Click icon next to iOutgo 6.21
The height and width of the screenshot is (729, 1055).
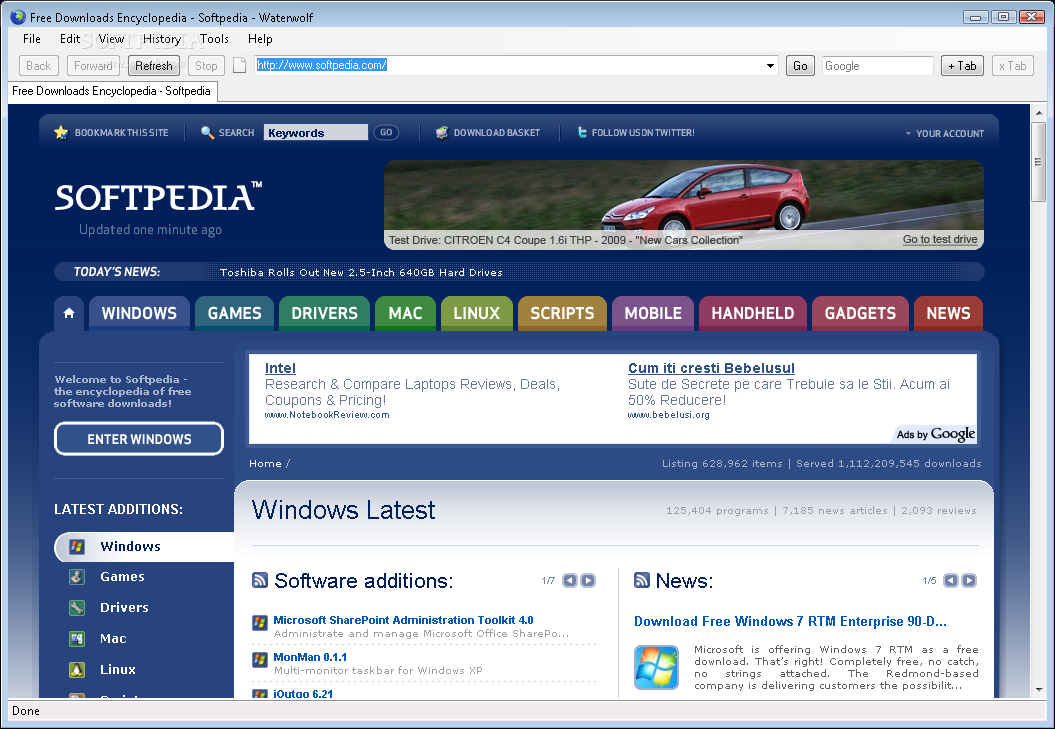260,693
